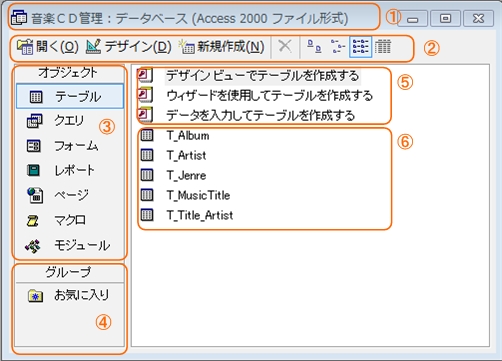Click ウィザードを使用してテーブルを作成する shortcut
Image resolution: width=502 pixels, height=361 pixels.
point(255,95)
